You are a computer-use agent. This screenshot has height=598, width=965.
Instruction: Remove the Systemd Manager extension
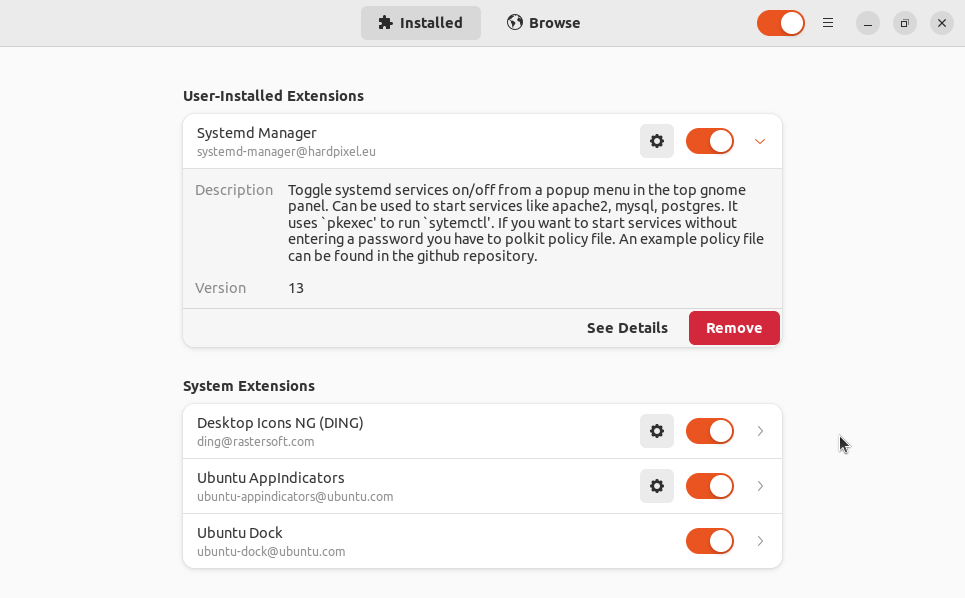pyautogui.click(x=734, y=328)
